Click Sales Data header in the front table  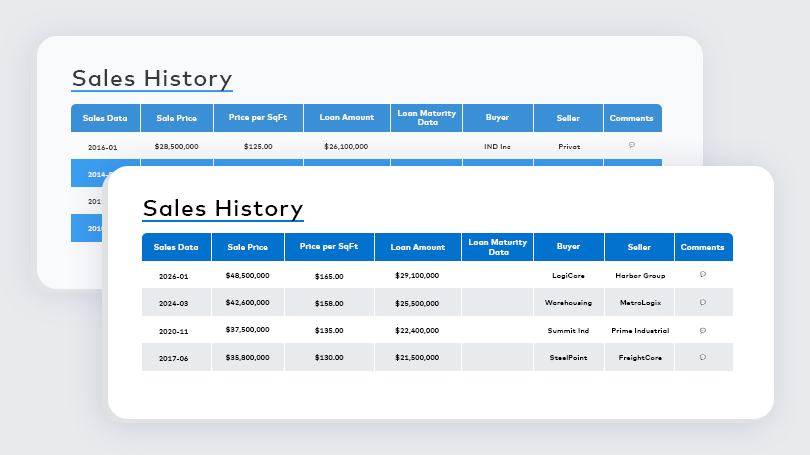[x=176, y=247]
